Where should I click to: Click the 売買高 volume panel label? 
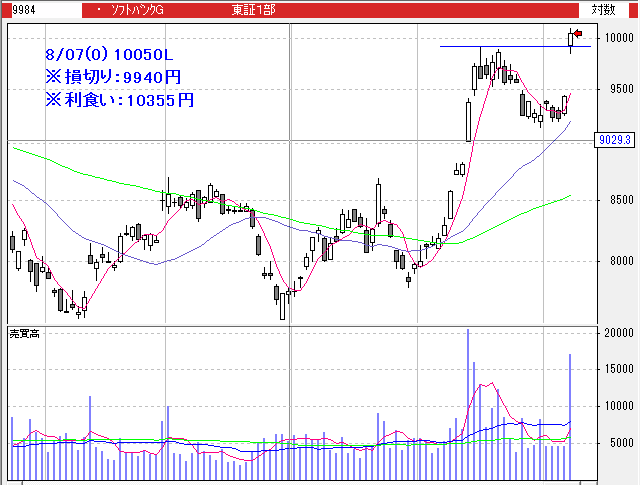pos(24,333)
